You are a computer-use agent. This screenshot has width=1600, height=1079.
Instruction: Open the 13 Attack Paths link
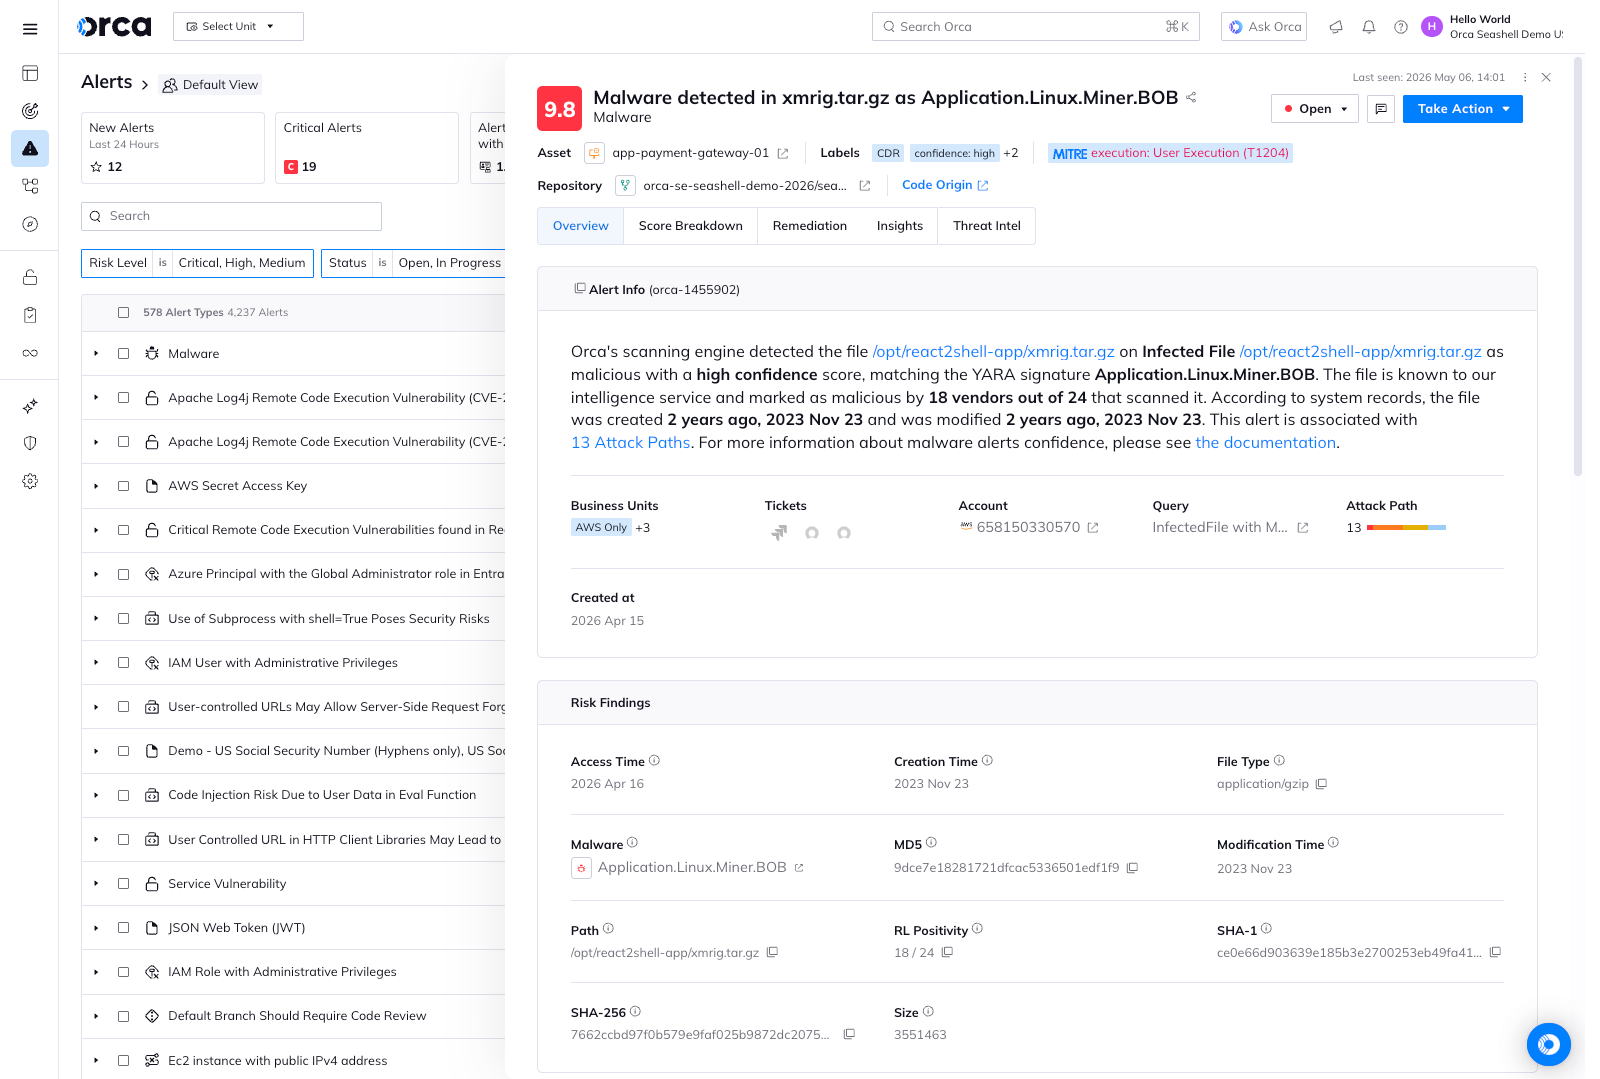[x=631, y=443]
